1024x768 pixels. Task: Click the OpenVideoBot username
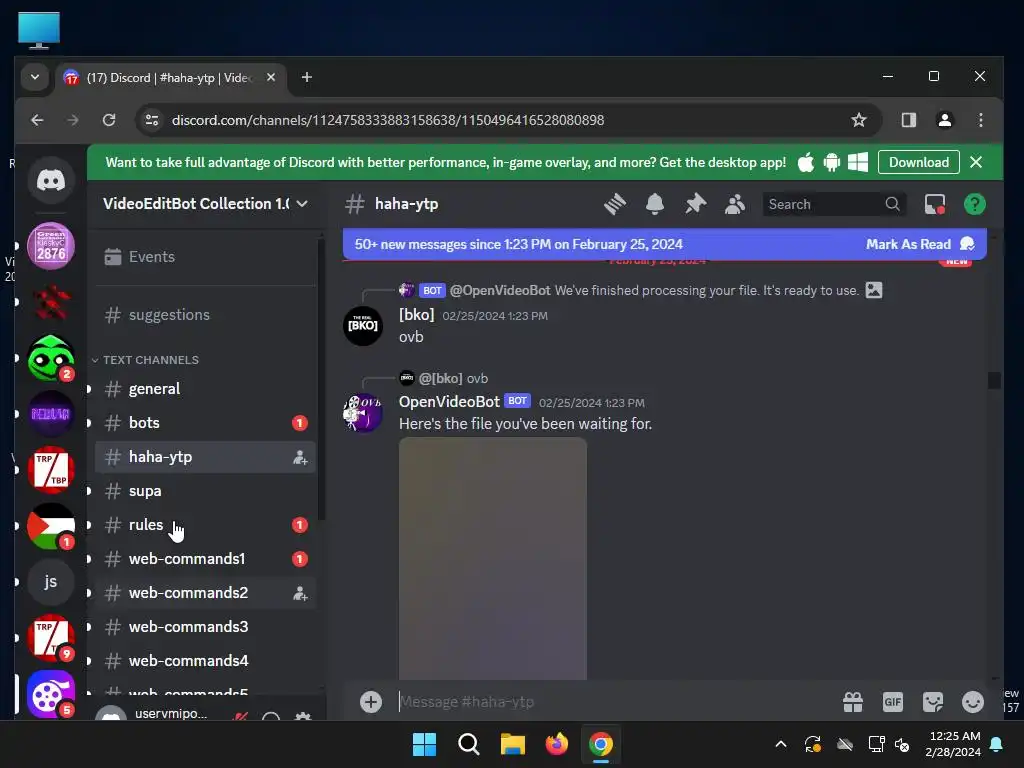pyautogui.click(x=449, y=402)
